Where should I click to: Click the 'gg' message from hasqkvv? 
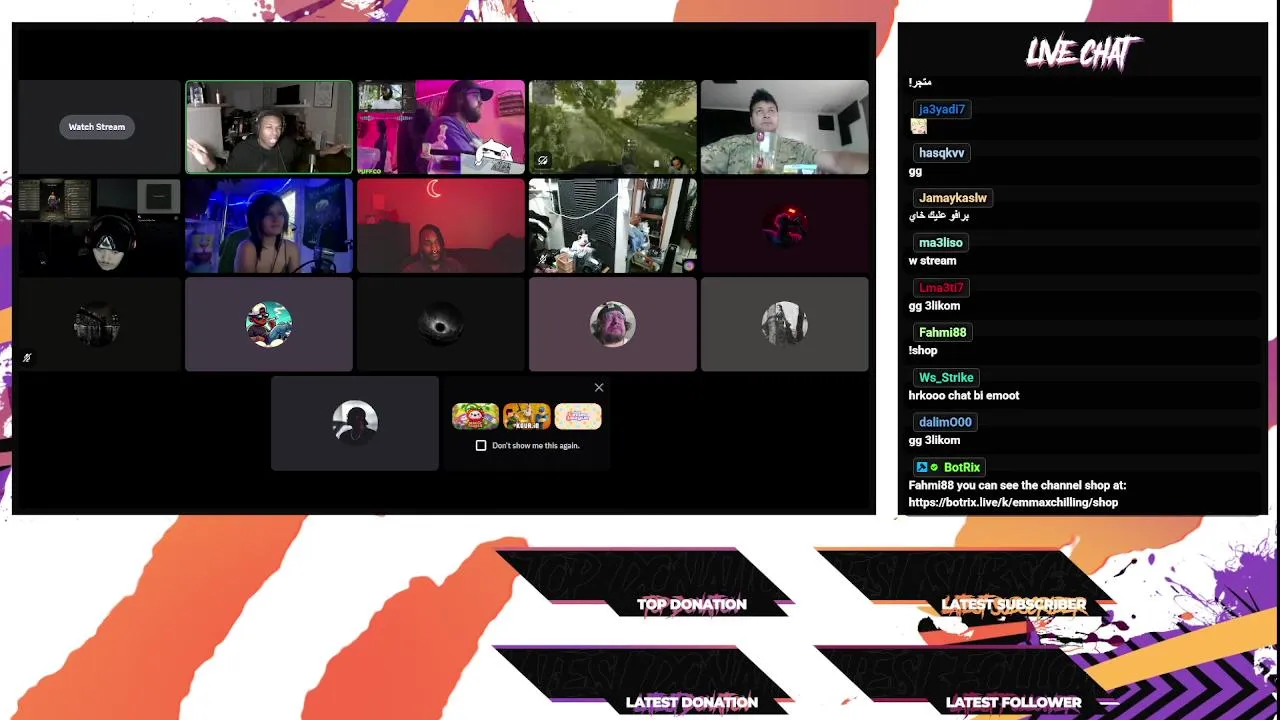[x=915, y=172]
